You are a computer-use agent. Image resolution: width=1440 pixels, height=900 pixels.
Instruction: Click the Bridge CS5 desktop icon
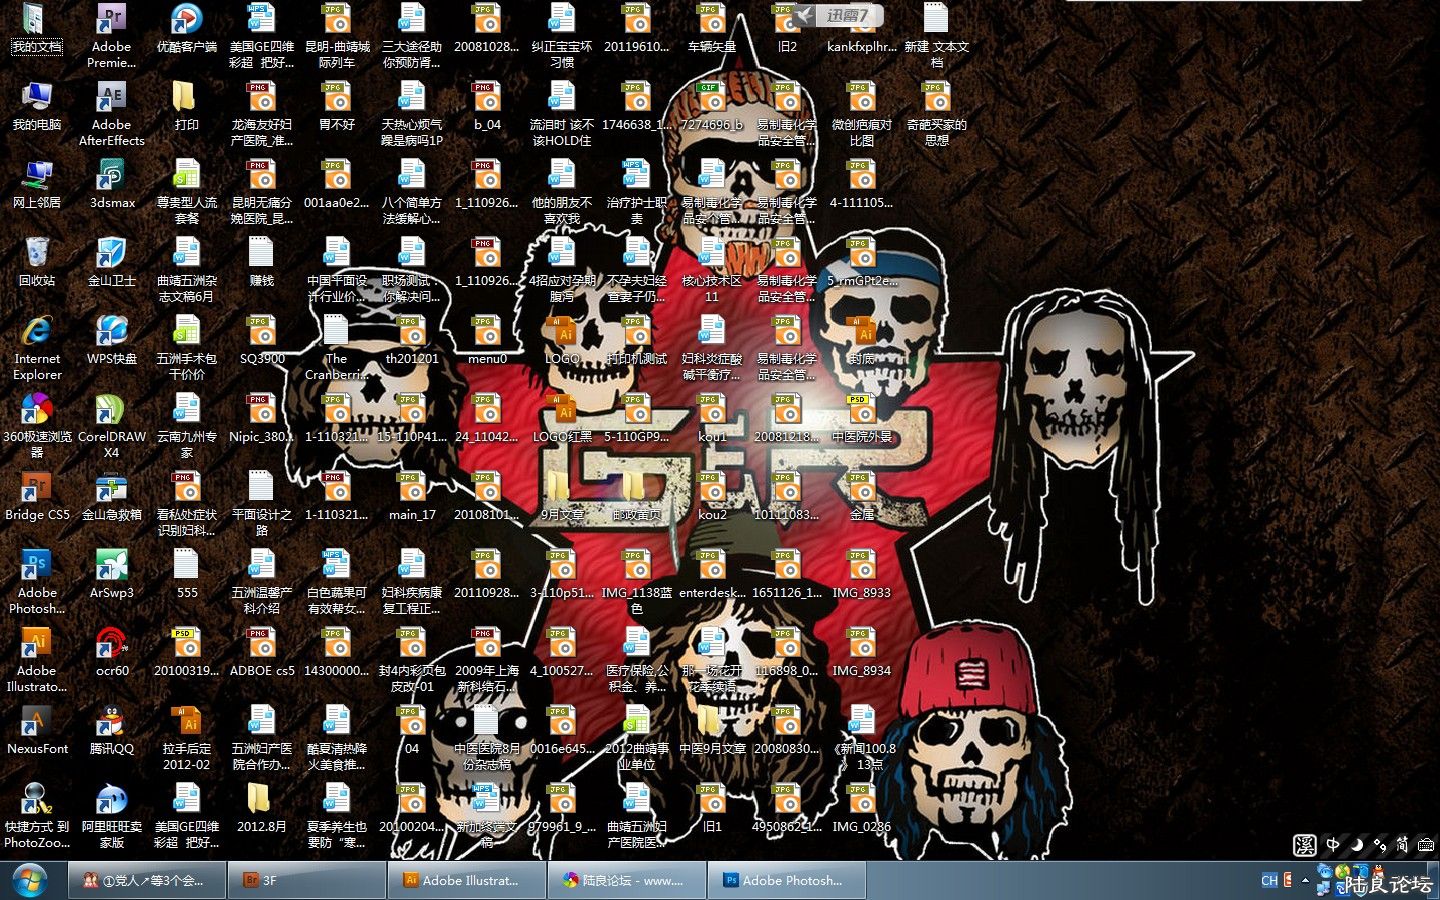point(37,488)
